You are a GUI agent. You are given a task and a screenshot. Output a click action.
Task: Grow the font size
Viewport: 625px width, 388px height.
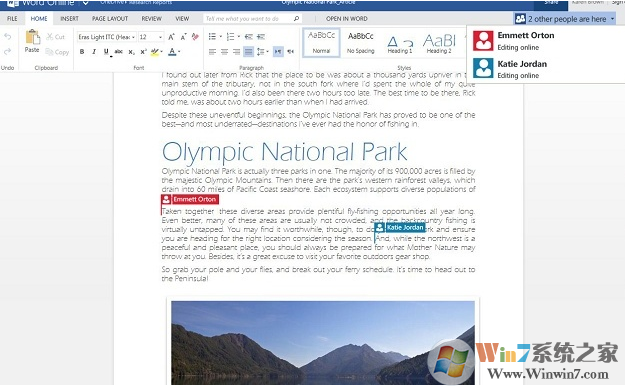point(171,37)
